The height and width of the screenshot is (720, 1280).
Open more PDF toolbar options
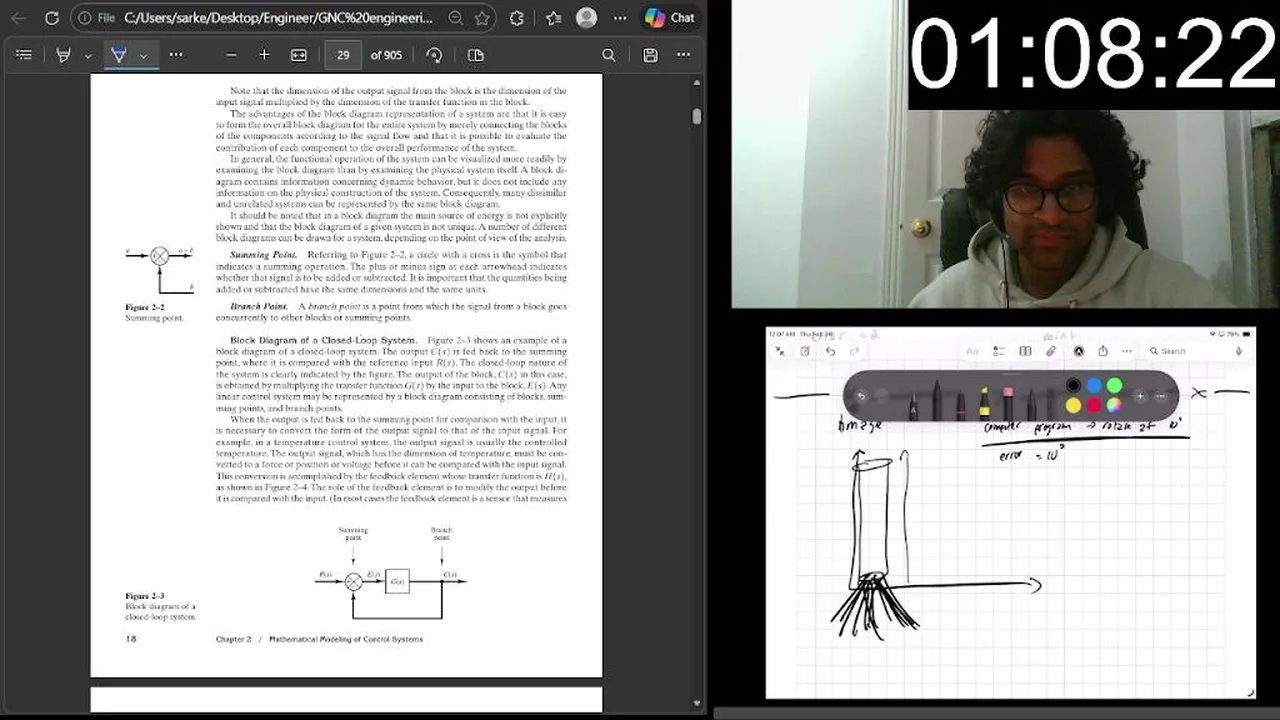point(683,55)
